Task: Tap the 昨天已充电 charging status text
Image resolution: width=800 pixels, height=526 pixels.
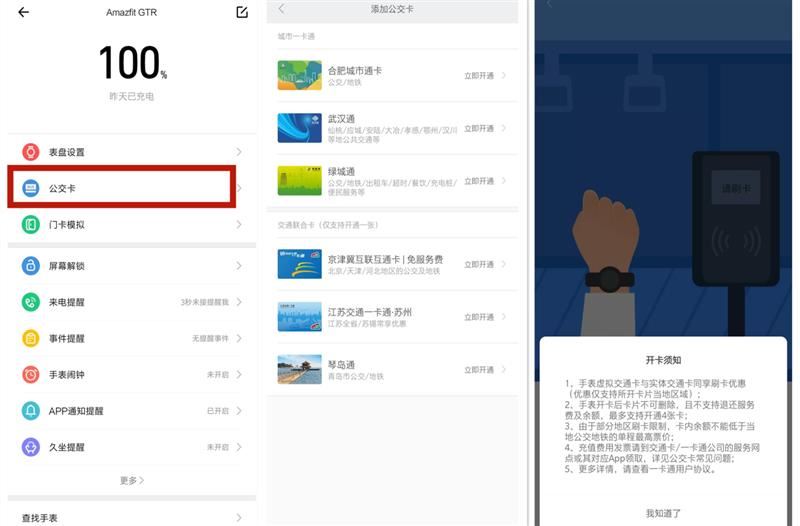Action: (x=132, y=96)
